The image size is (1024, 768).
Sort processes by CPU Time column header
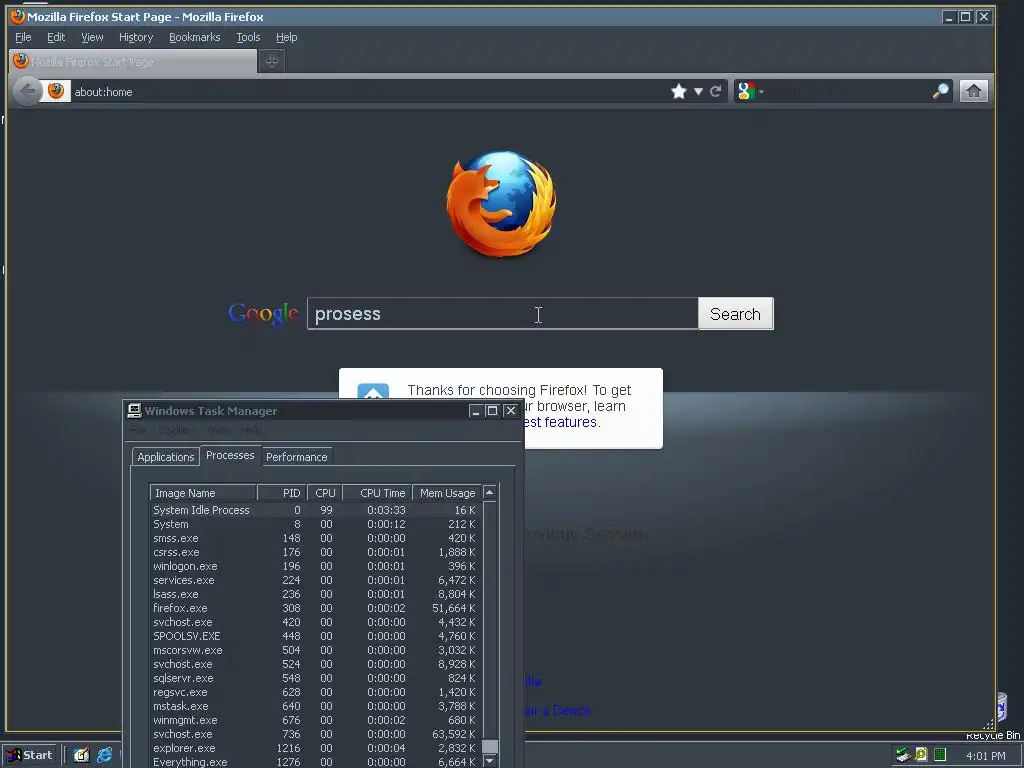pos(377,493)
